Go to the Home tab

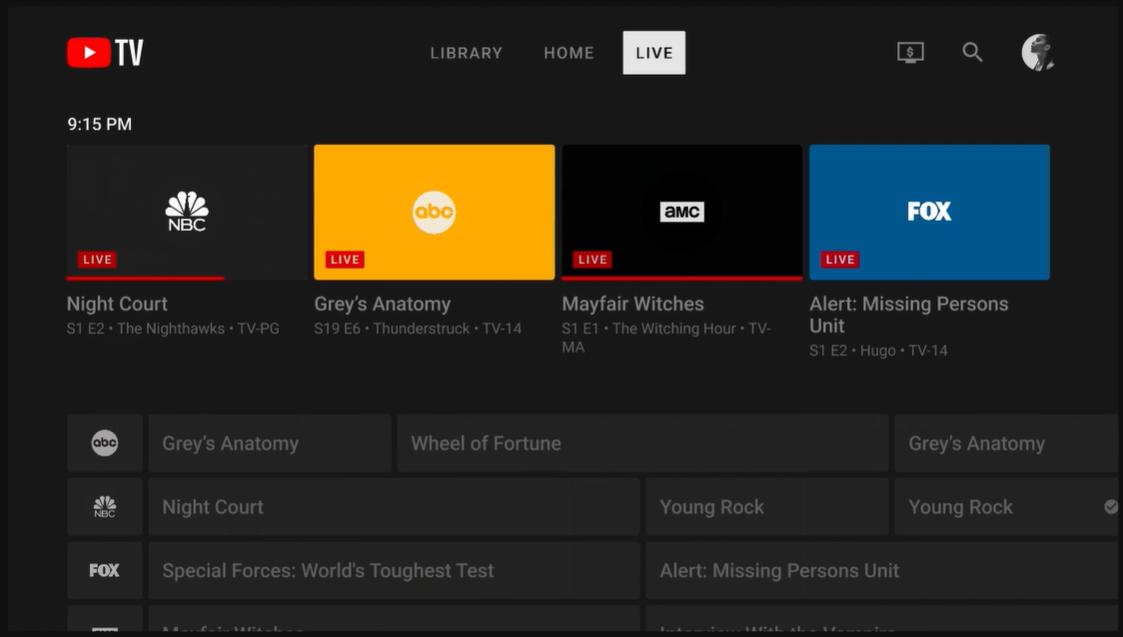click(569, 53)
